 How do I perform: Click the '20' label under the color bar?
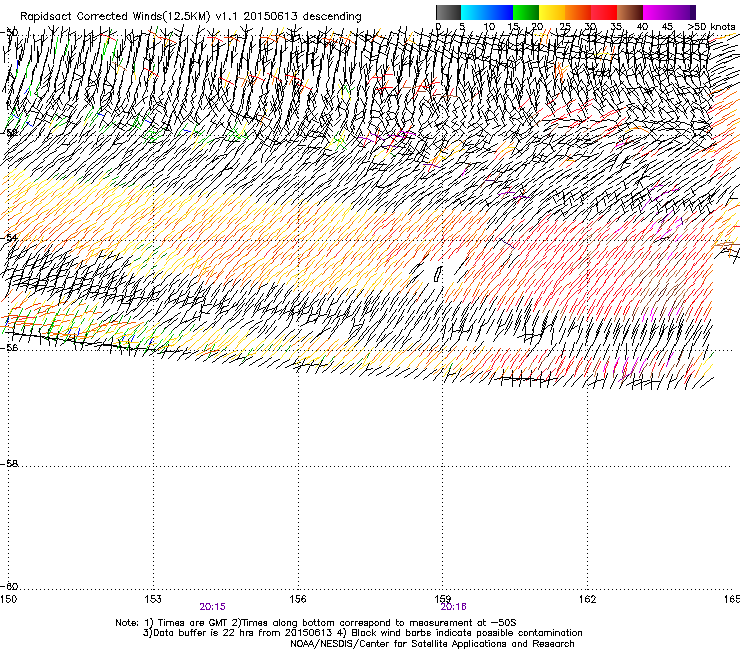tap(538, 27)
